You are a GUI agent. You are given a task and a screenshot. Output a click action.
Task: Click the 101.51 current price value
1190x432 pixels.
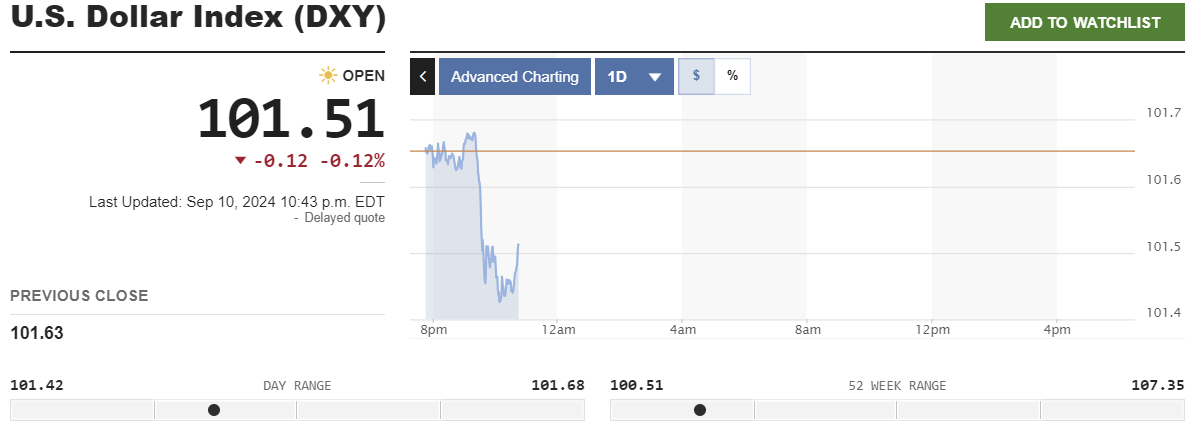click(291, 118)
